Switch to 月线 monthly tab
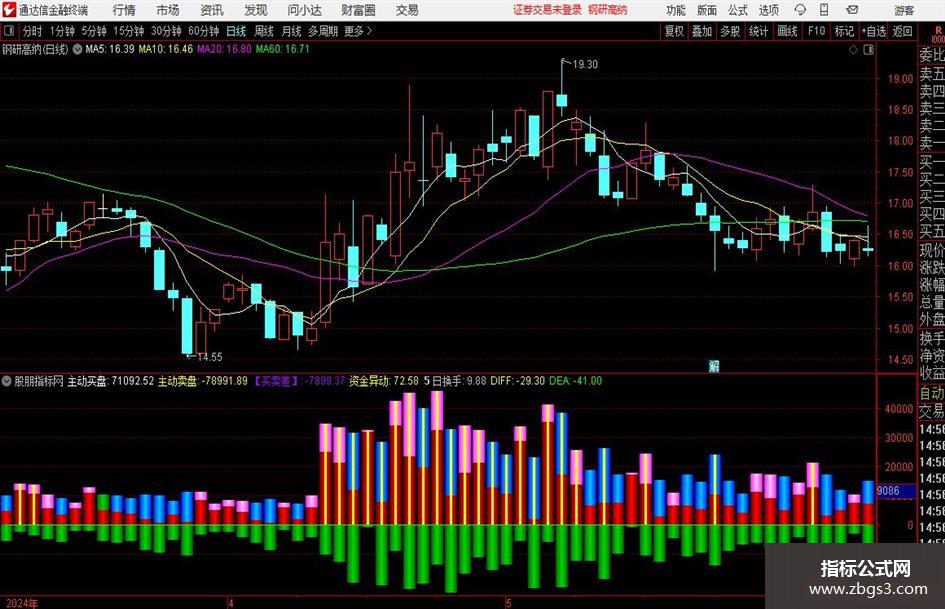 click(x=292, y=31)
